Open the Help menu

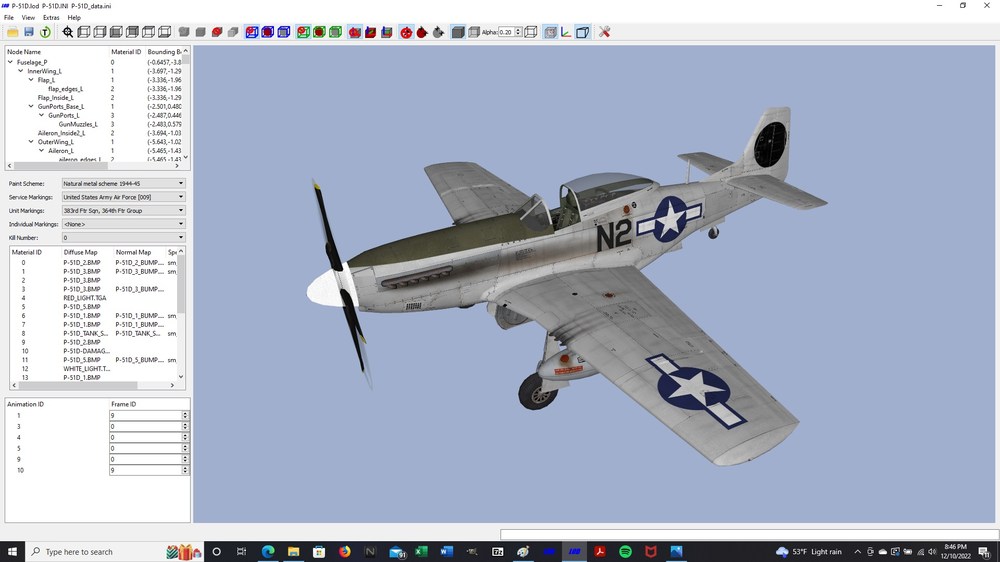click(74, 18)
